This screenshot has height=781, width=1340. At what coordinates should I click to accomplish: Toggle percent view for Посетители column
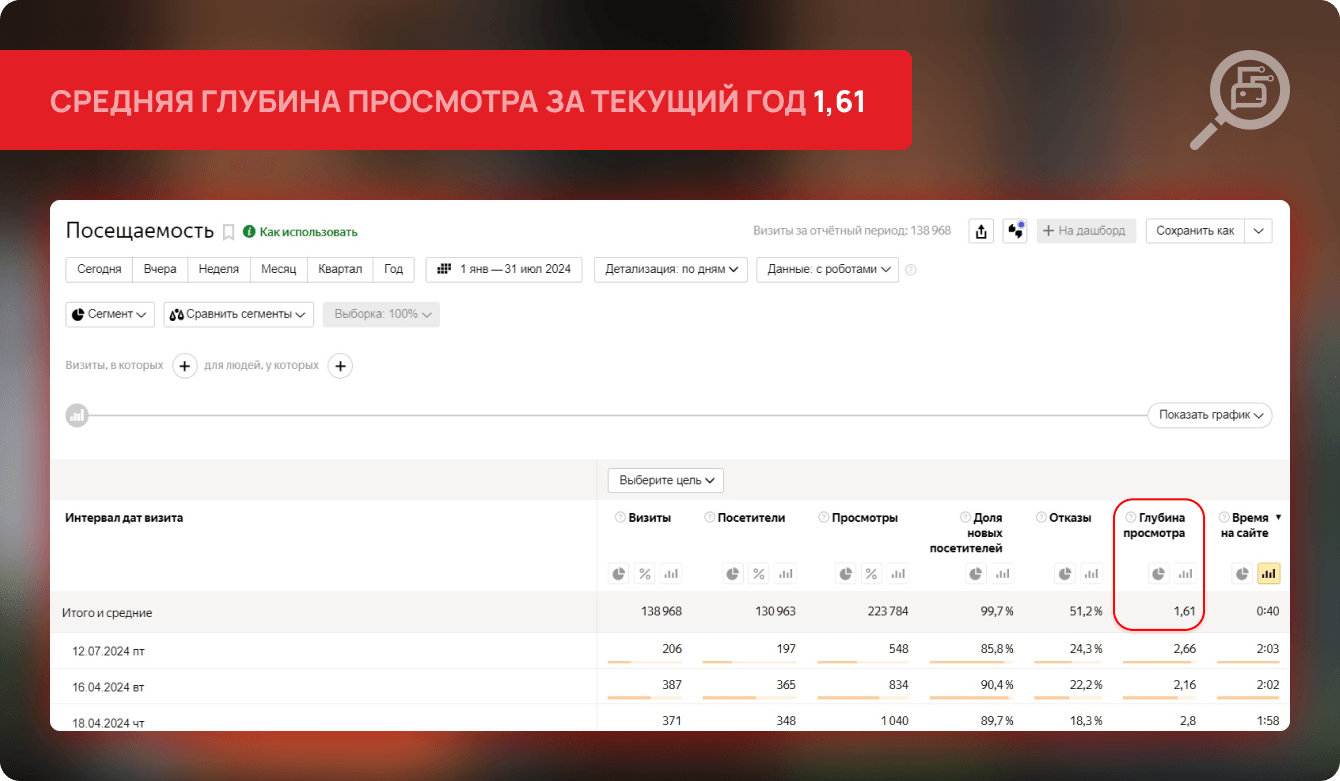(x=759, y=574)
